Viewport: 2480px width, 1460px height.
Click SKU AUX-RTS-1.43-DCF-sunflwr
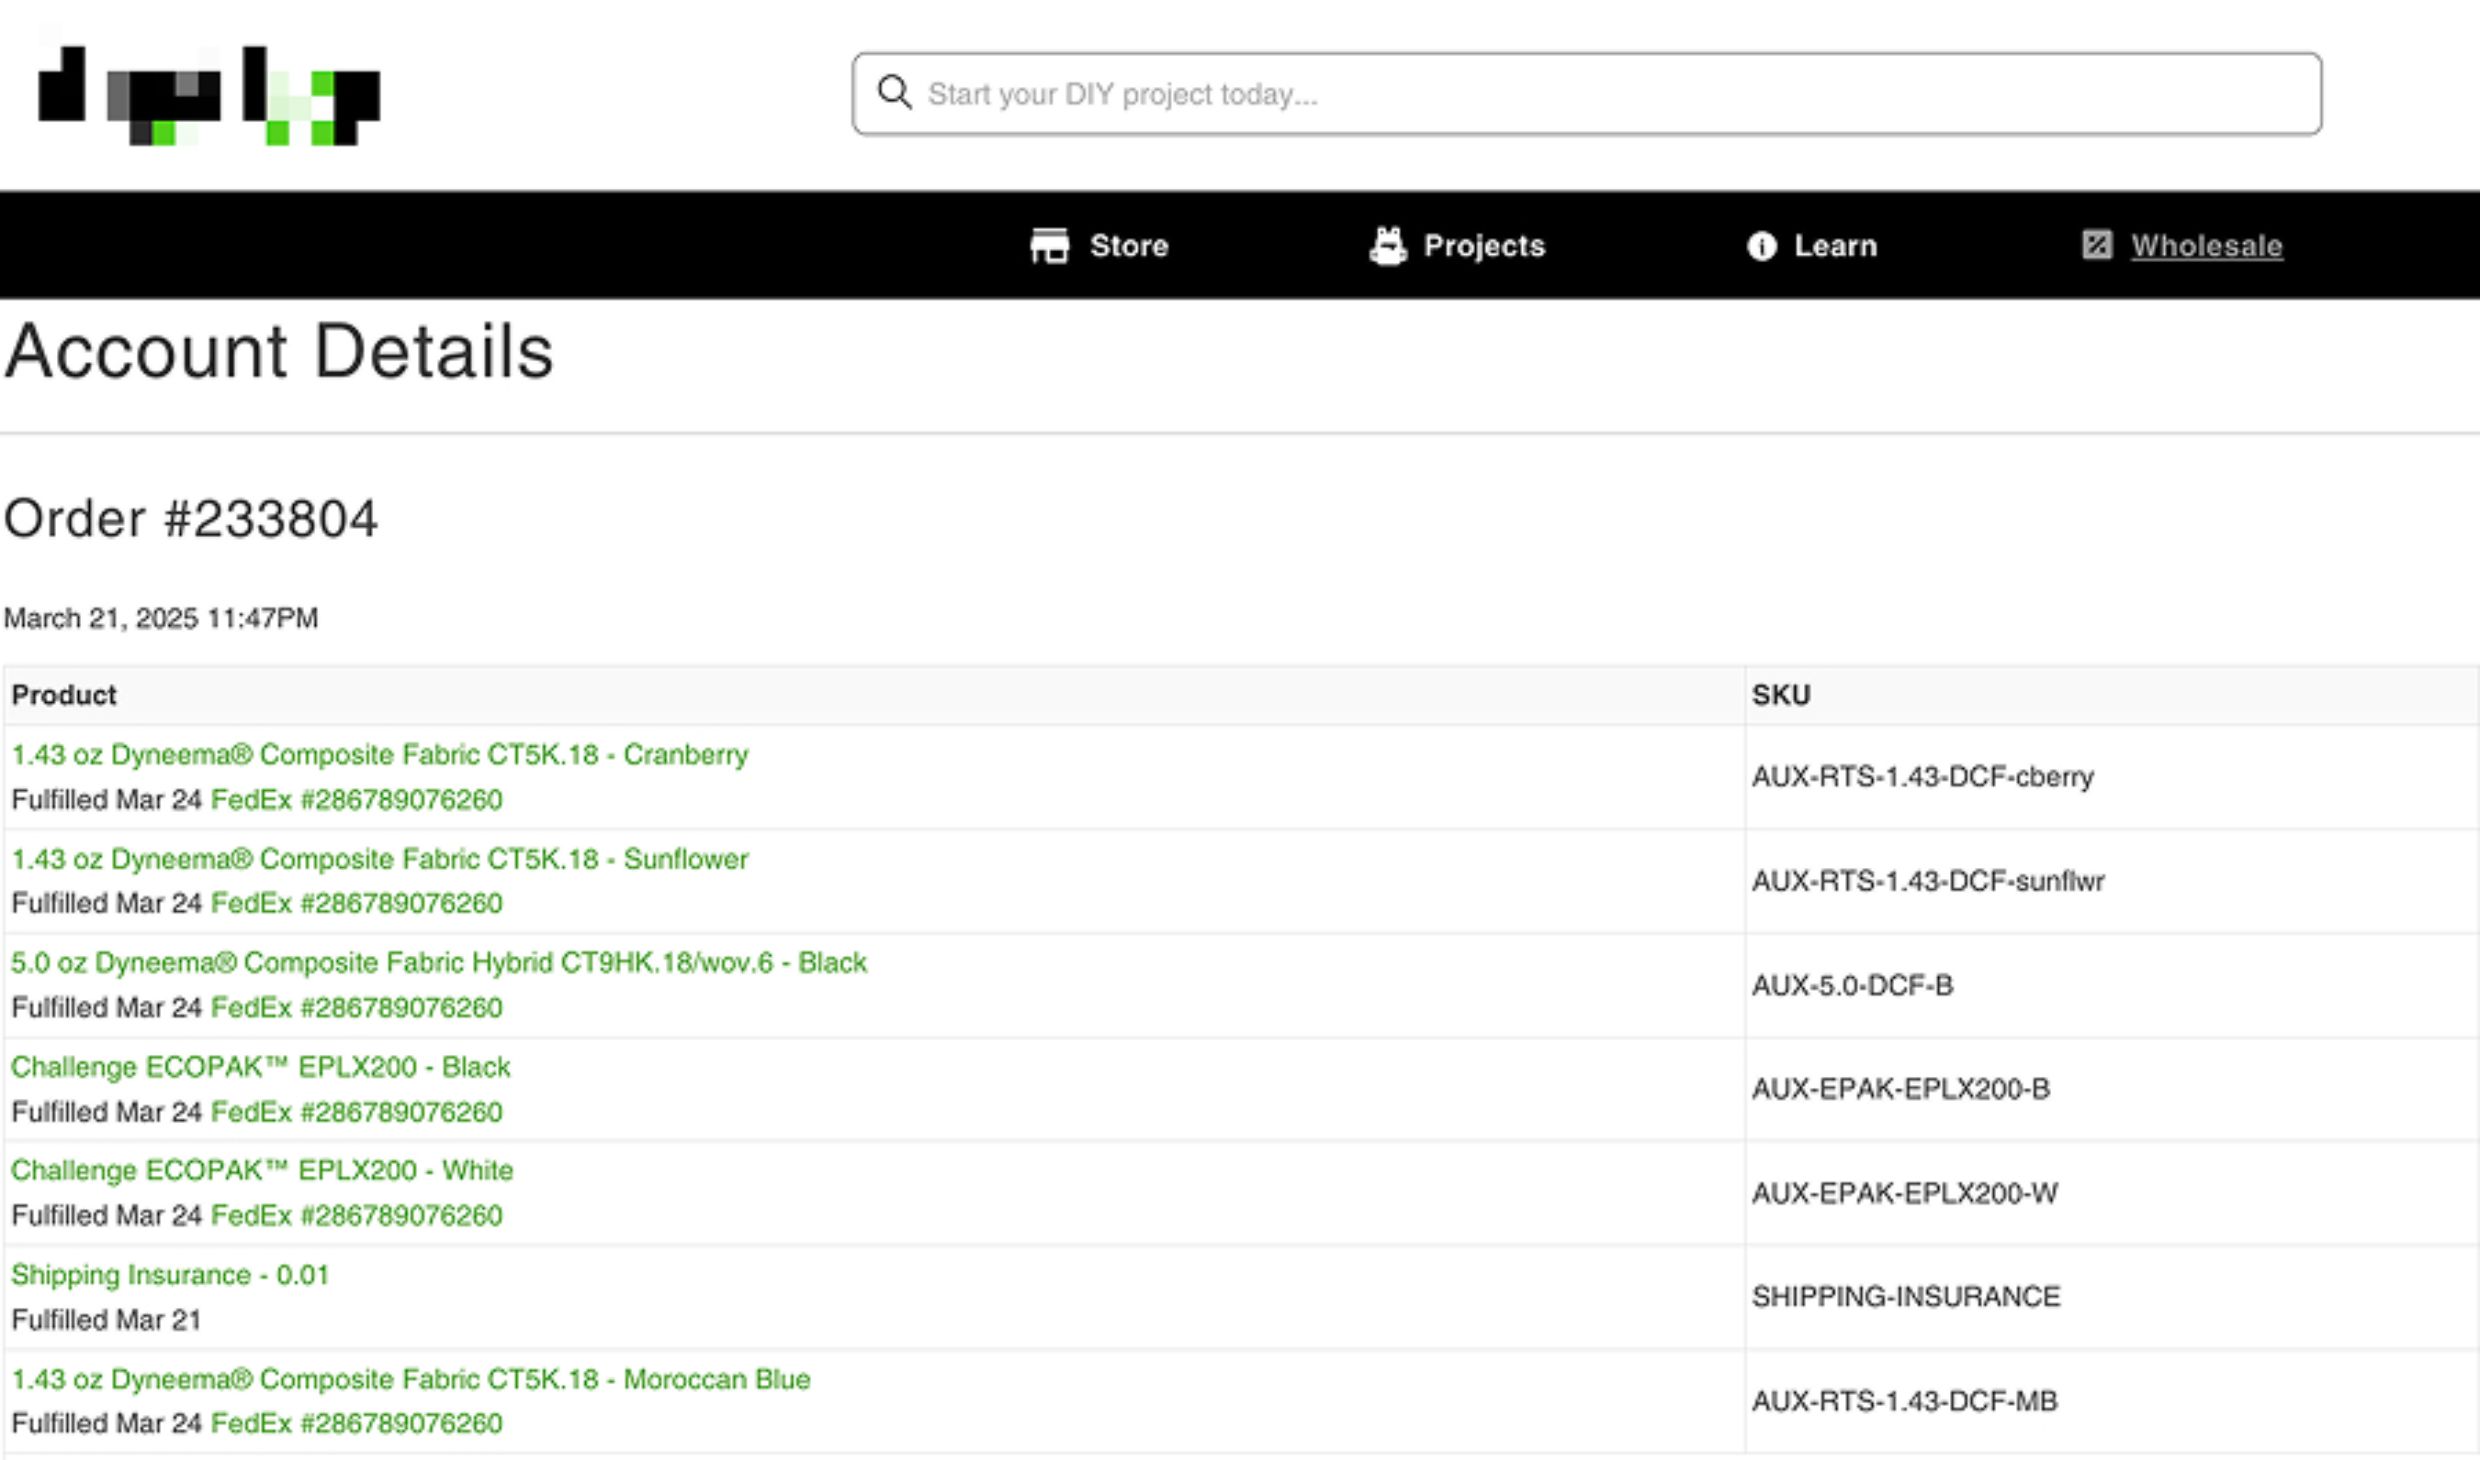1928,881
